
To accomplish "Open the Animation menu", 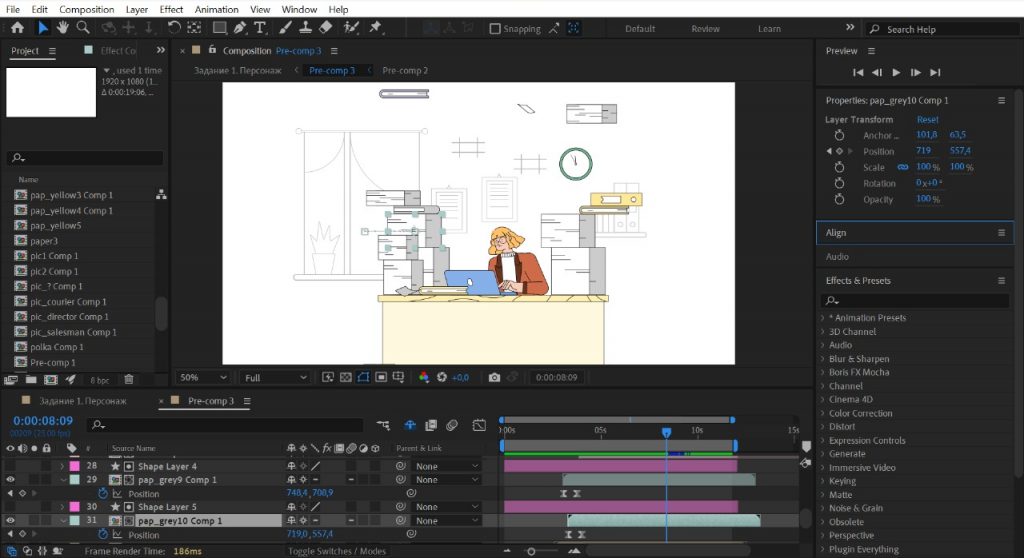I will pyautogui.click(x=216, y=9).
